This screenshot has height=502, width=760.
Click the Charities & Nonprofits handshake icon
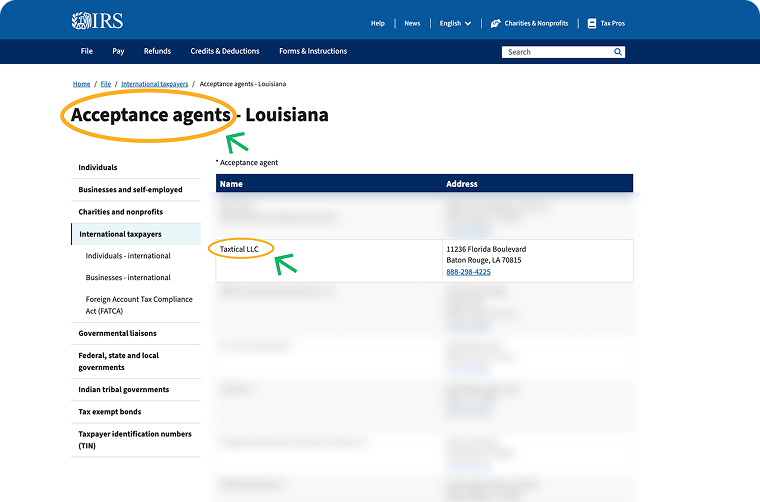coord(495,23)
